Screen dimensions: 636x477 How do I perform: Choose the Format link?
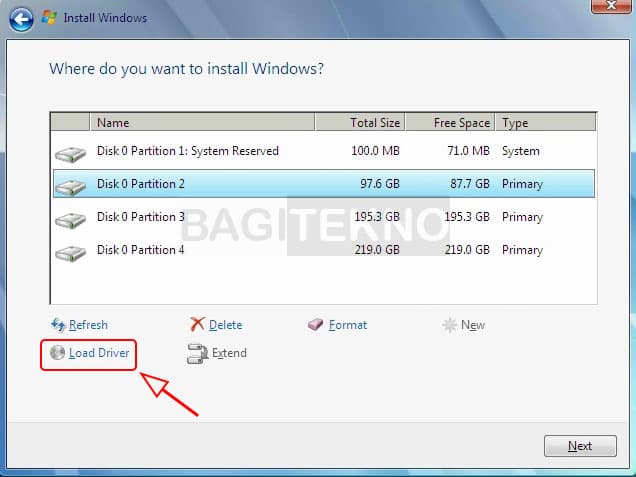(348, 325)
